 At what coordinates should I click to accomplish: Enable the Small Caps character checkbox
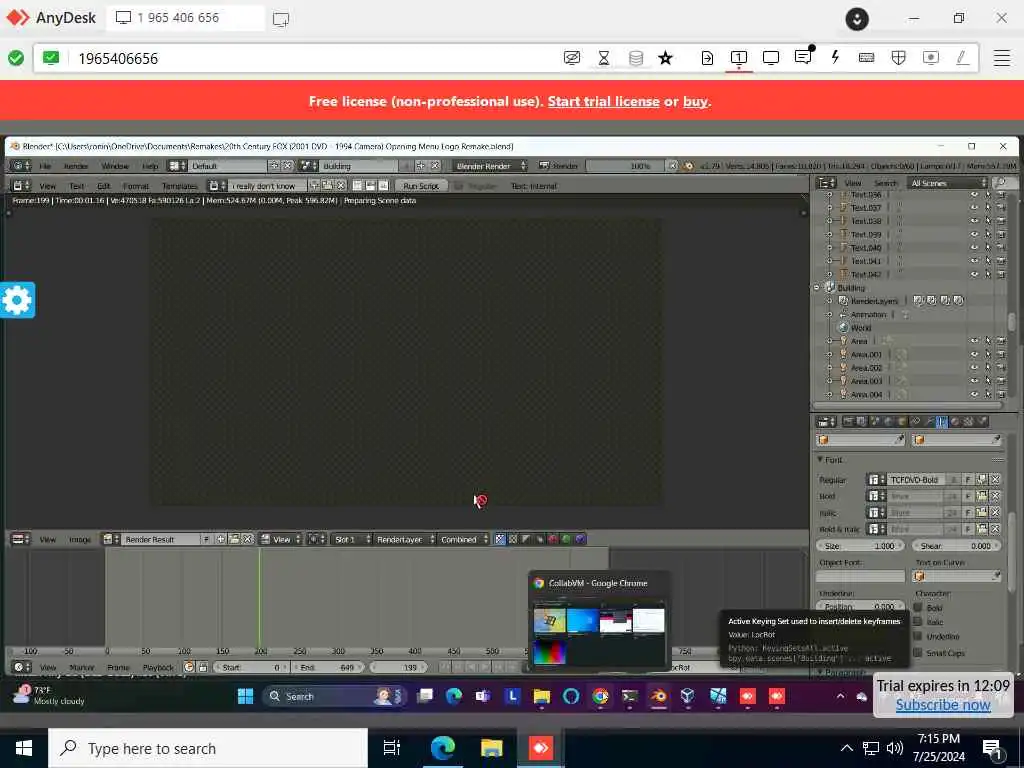(918, 652)
